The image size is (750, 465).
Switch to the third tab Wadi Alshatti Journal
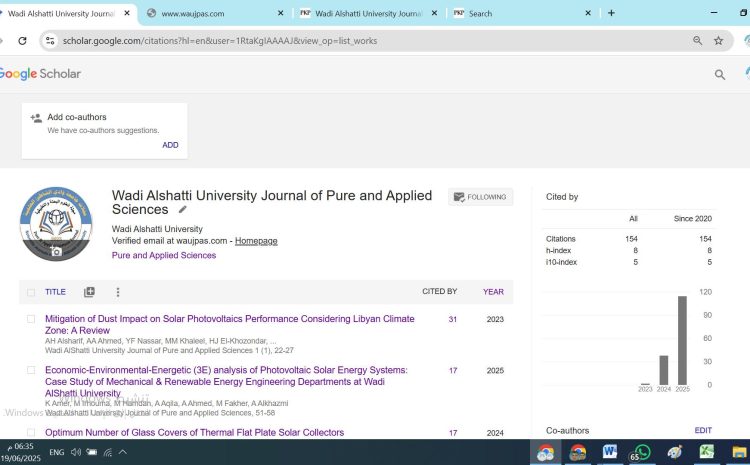(x=368, y=13)
